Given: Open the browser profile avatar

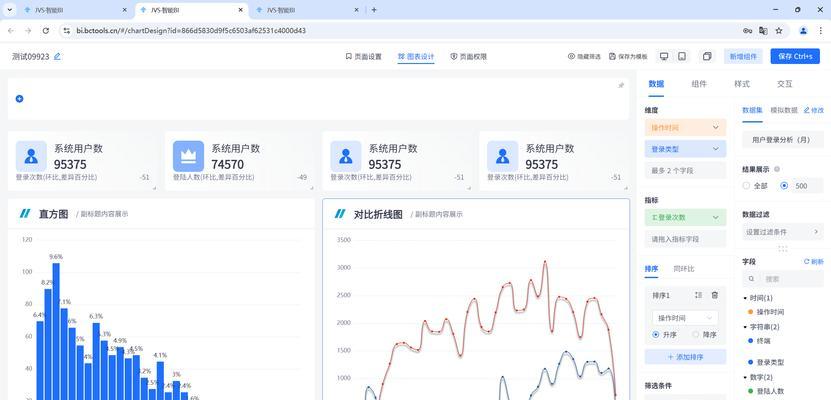Looking at the screenshot, I should click(x=803, y=31).
